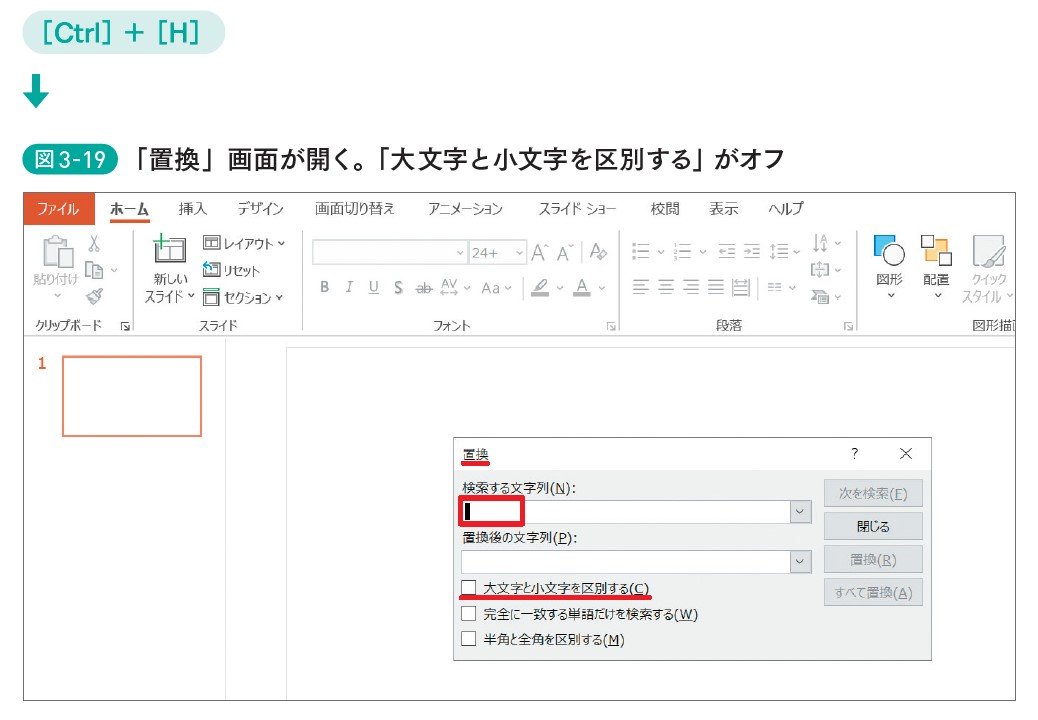
Task: Click the Reset (リセット) slide icon
Action: point(231,270)
